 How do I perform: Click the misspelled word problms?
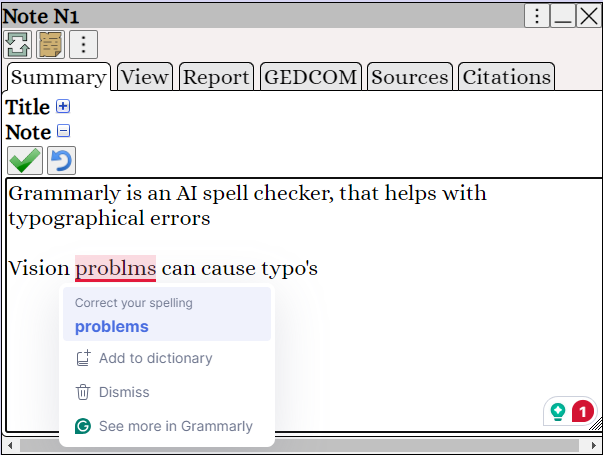click(x=115, y=268)
